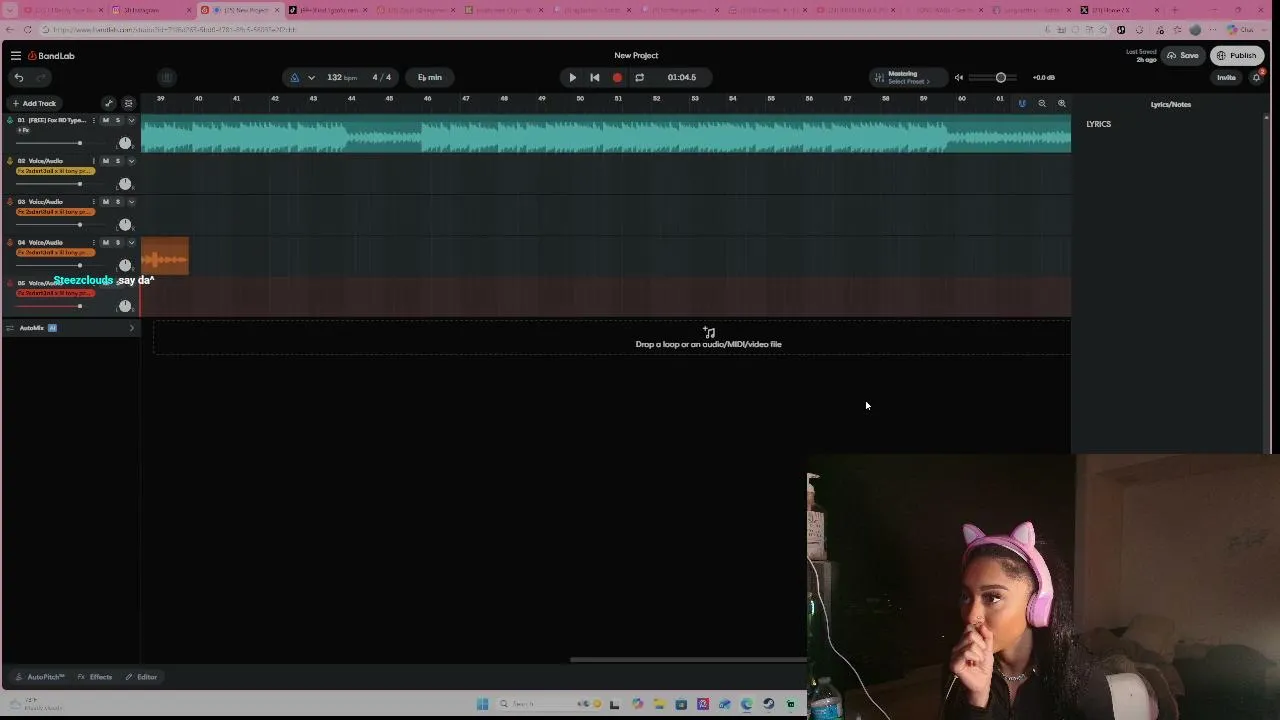Mute track 01

pyautogui.click(x=105, y=120)
